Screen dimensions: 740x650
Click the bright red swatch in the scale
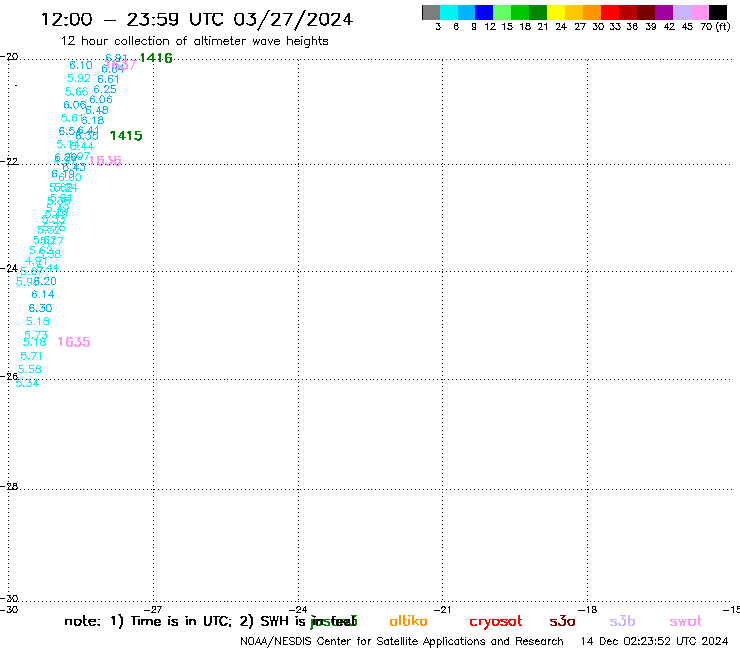[610, 12]
